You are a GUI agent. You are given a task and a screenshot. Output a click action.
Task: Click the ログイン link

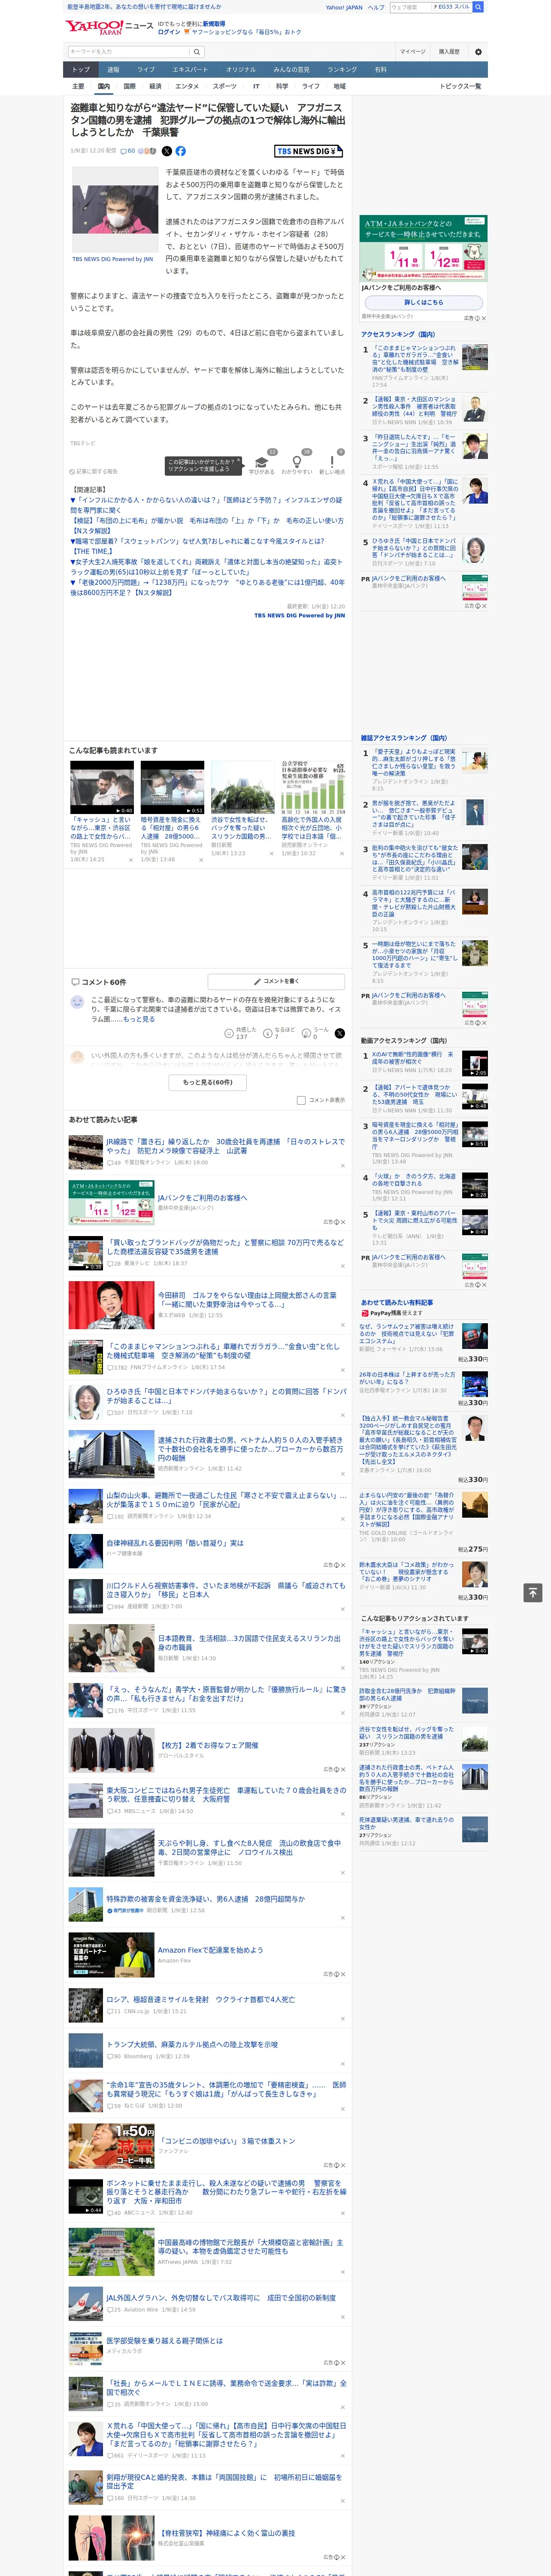169,32
